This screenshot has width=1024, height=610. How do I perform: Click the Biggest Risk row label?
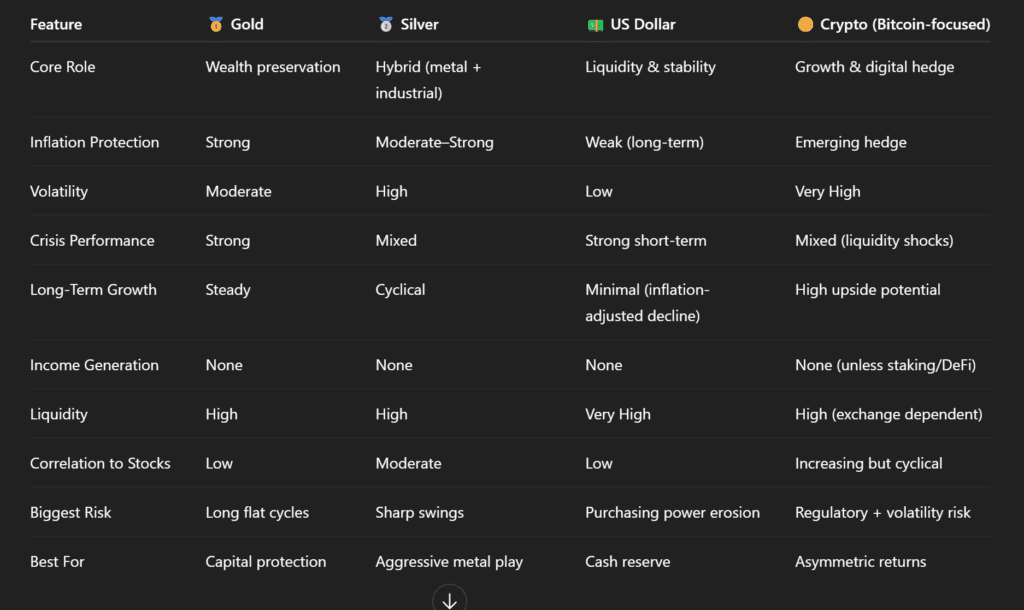(x=71, y=512)
